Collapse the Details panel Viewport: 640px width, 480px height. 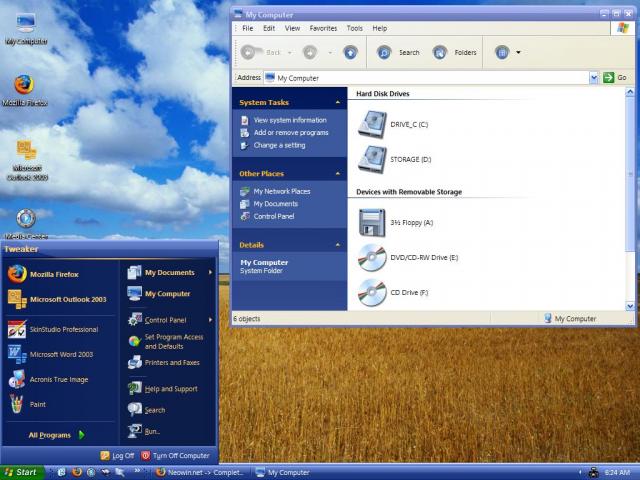[x=338, y=245]
